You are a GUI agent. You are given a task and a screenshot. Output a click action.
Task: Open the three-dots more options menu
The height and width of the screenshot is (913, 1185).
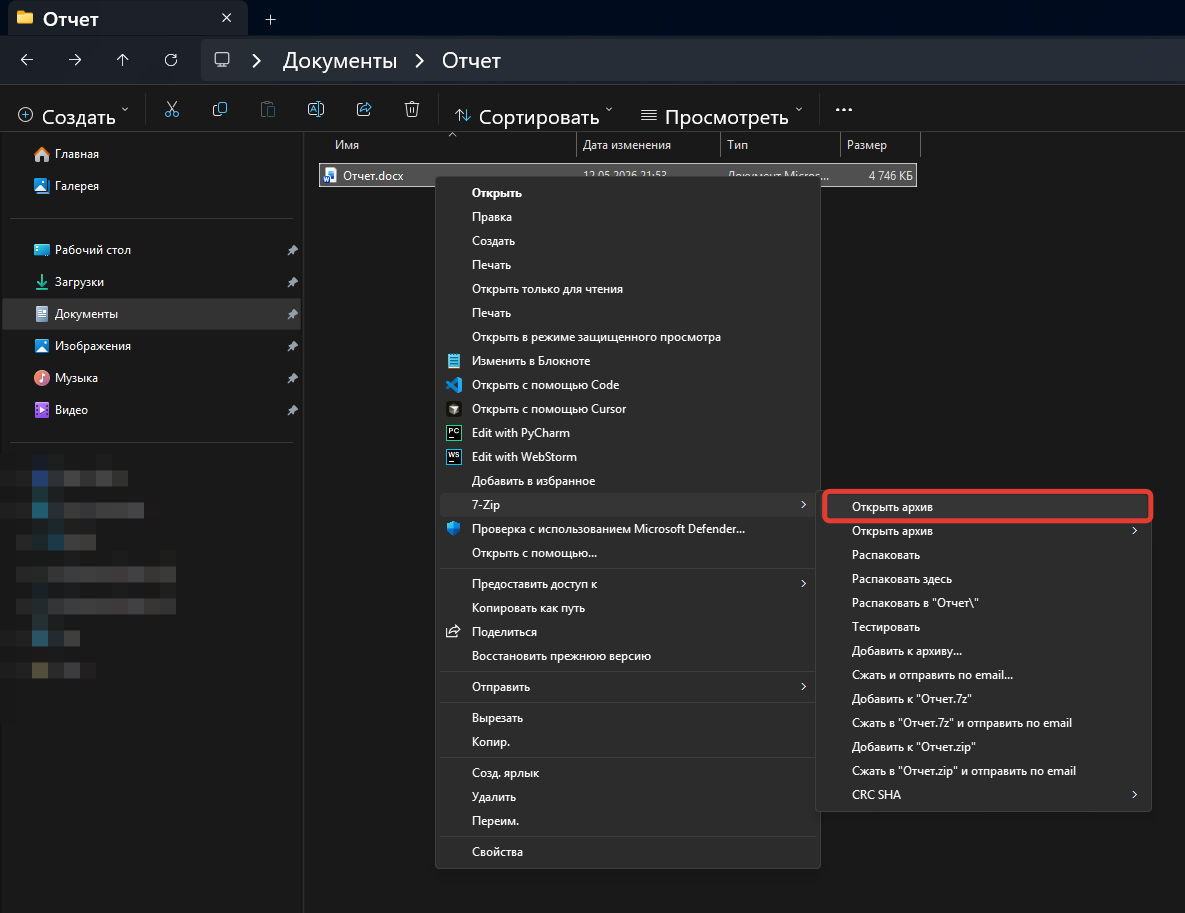coord(843,110)
